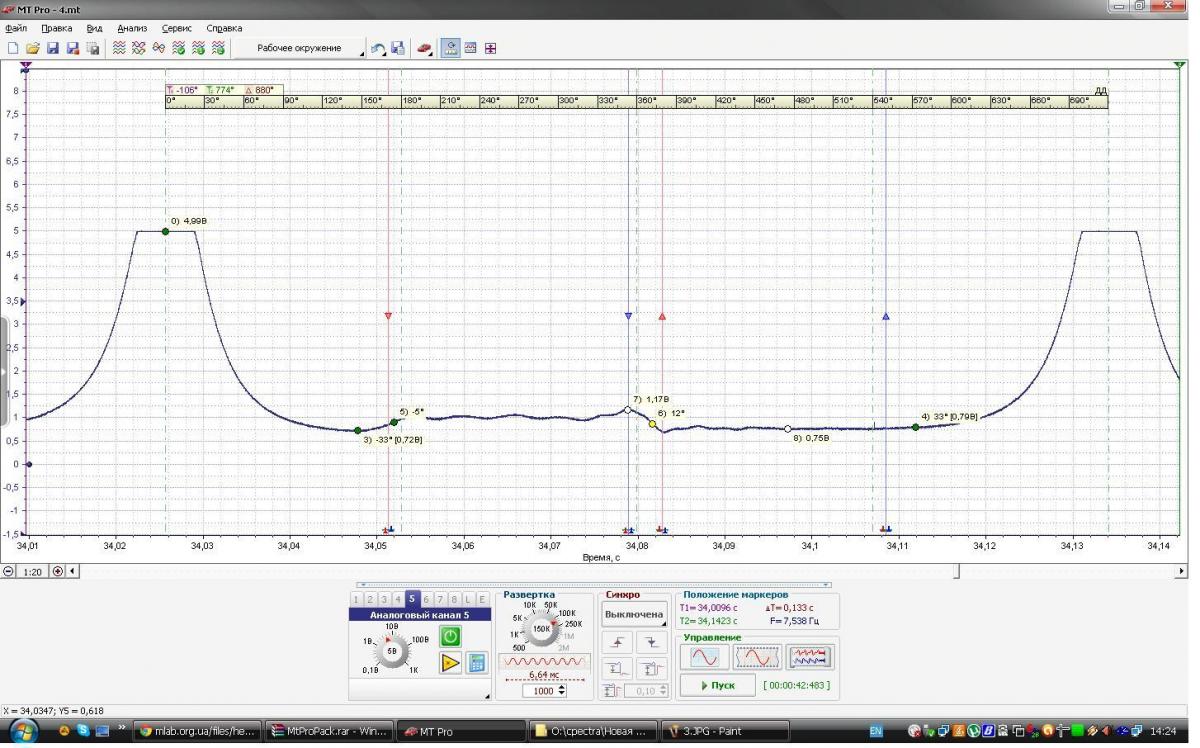The height and width of the screenshot is (748, 1200).
Task: Click the zoom out magnifier icon
Action: pos(10,571)
